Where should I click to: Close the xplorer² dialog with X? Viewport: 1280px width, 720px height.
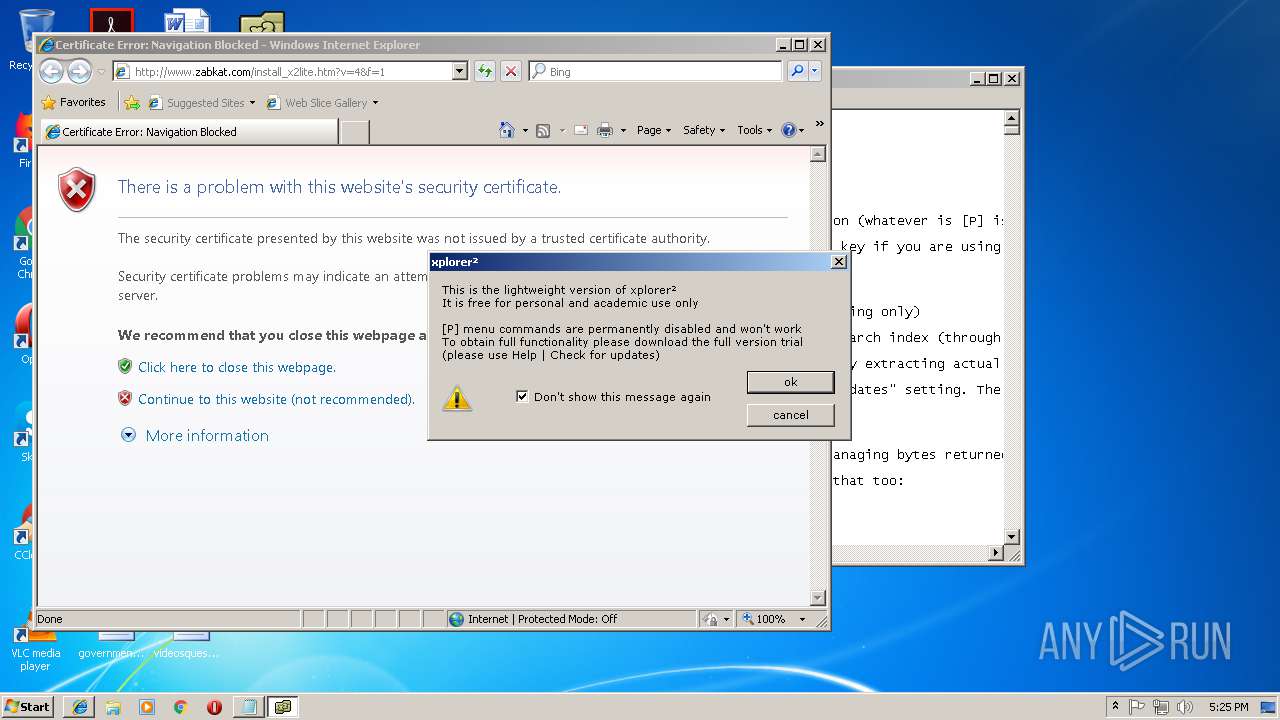coord(838,262)
